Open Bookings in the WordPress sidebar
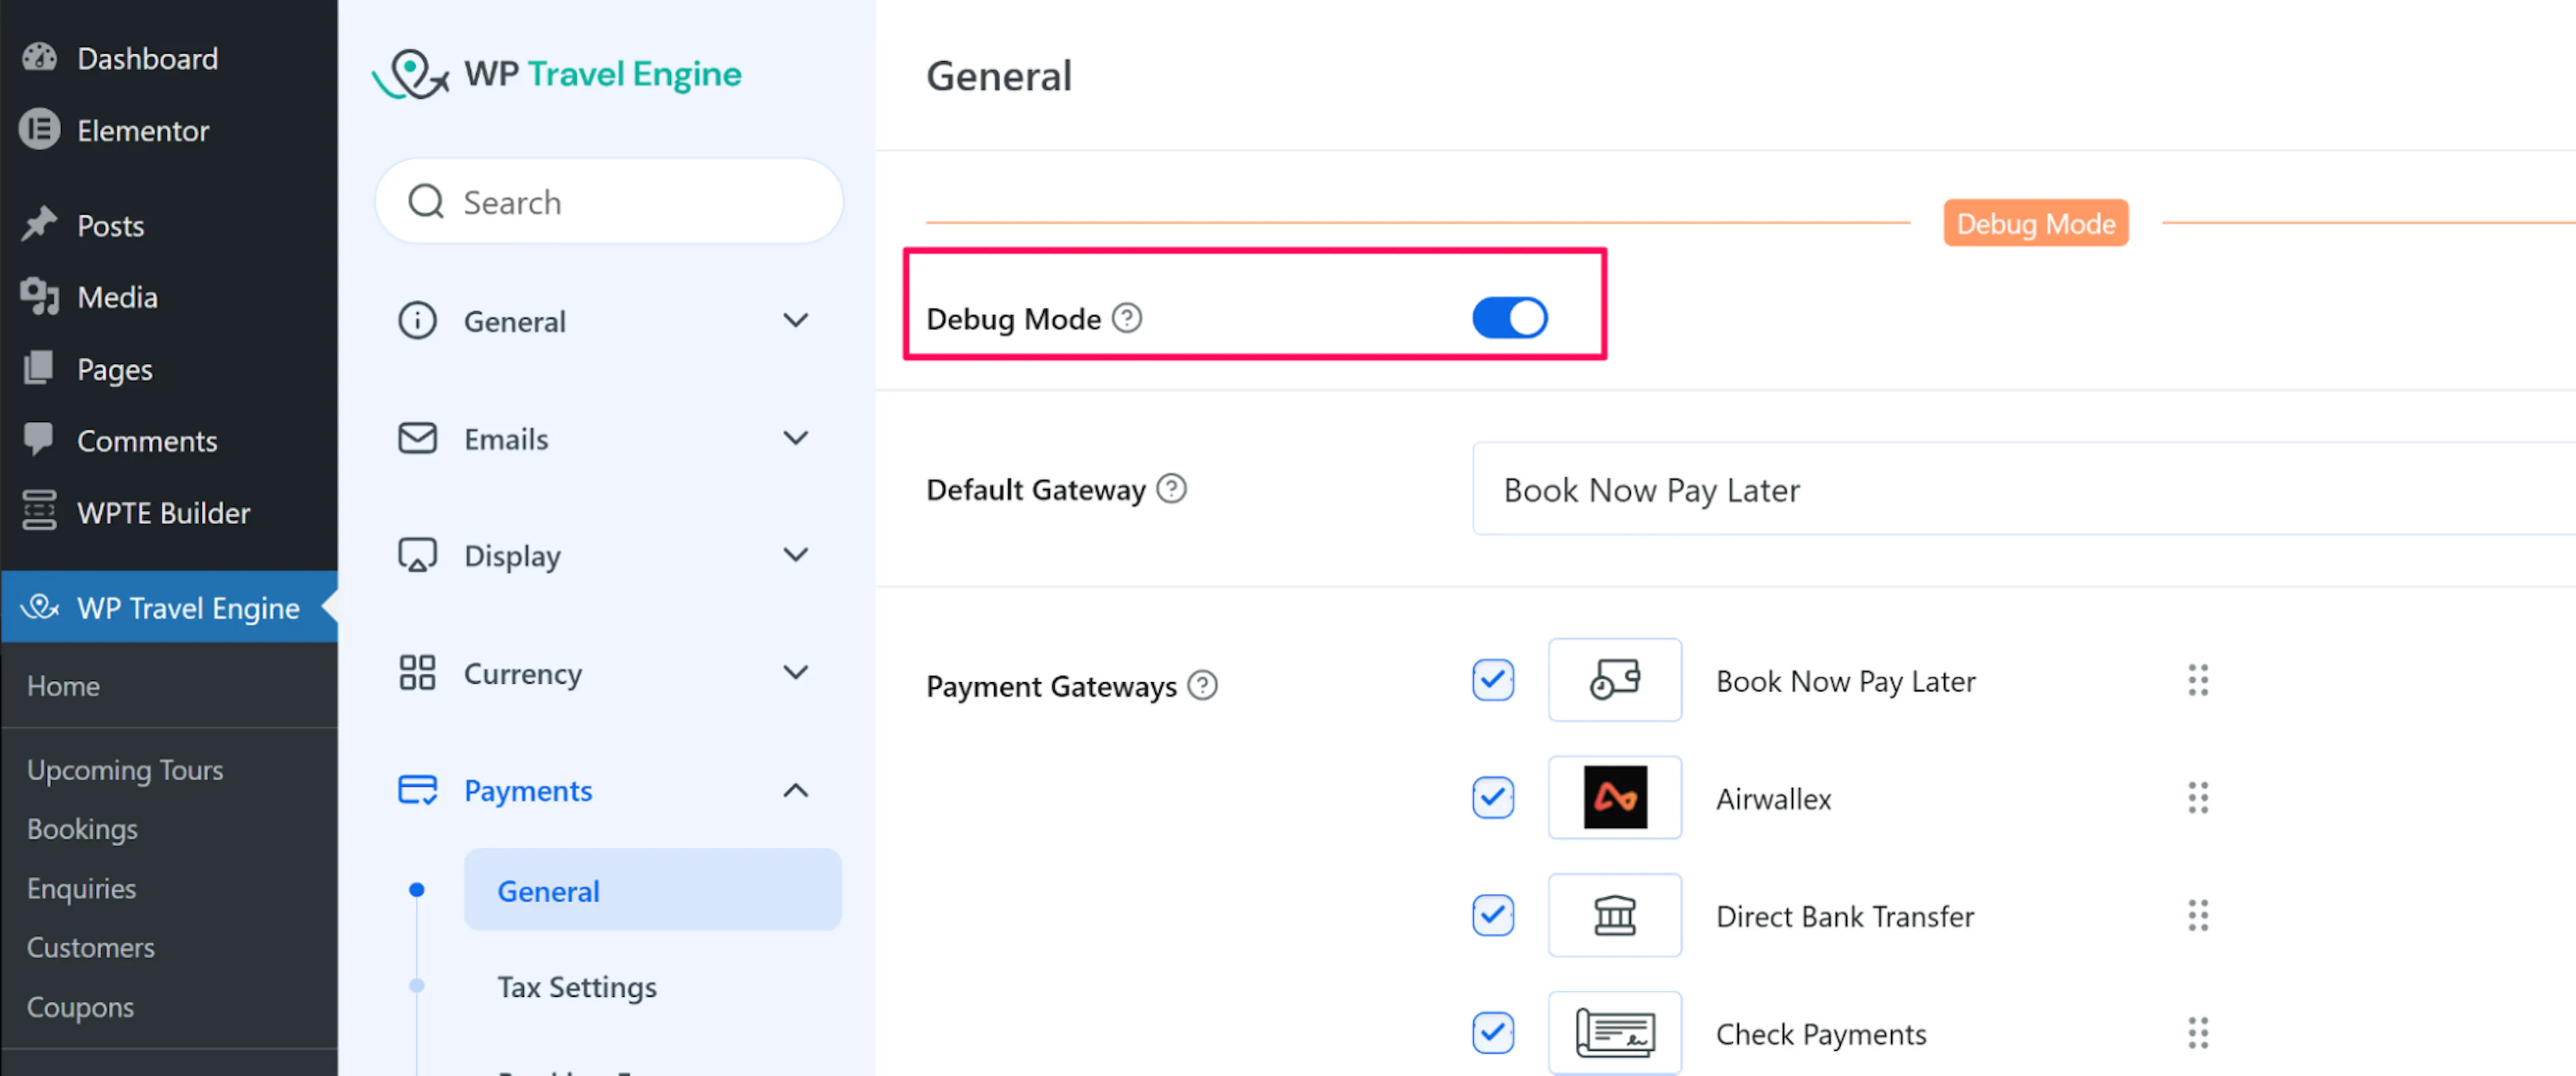2576x1076 pixels. [82, 829]
